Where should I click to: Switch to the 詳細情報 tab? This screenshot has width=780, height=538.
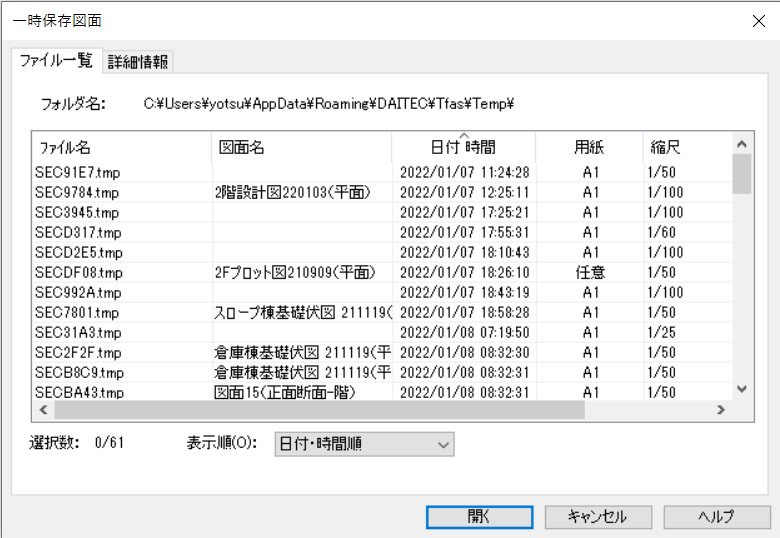click(x=138, y=62)
